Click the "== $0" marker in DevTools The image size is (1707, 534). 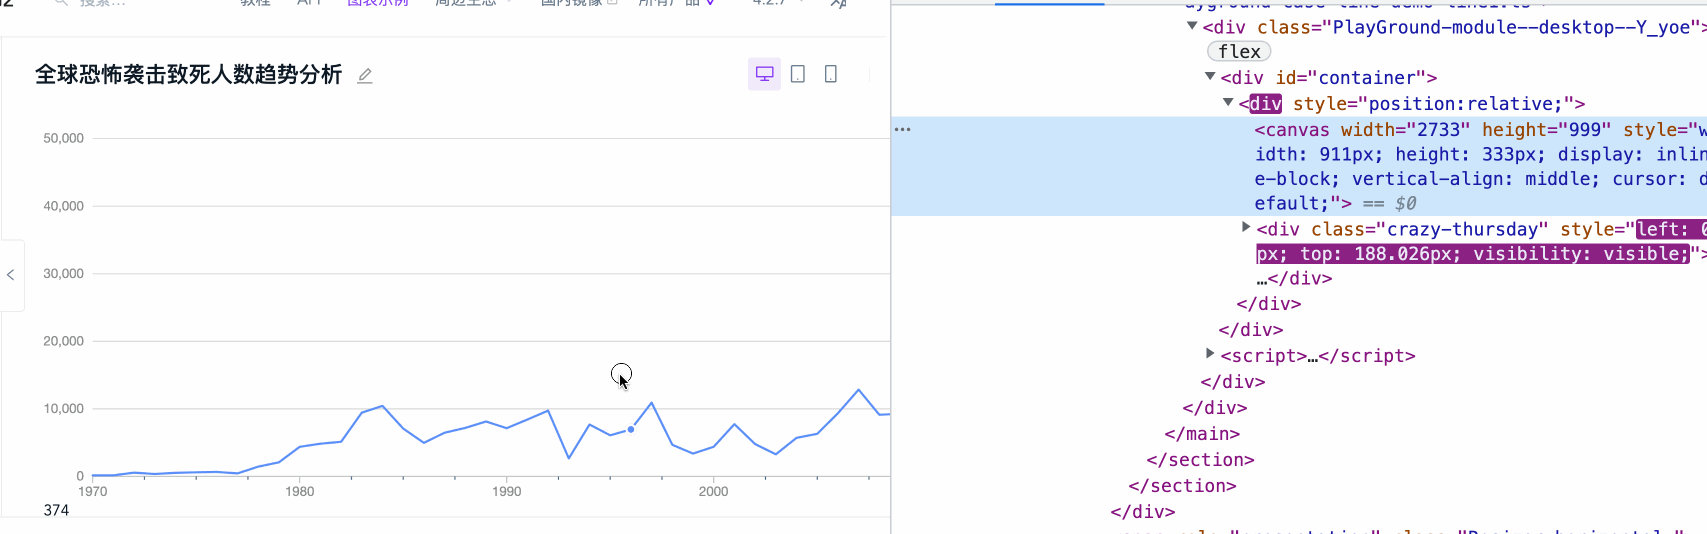click(1389, 203)
